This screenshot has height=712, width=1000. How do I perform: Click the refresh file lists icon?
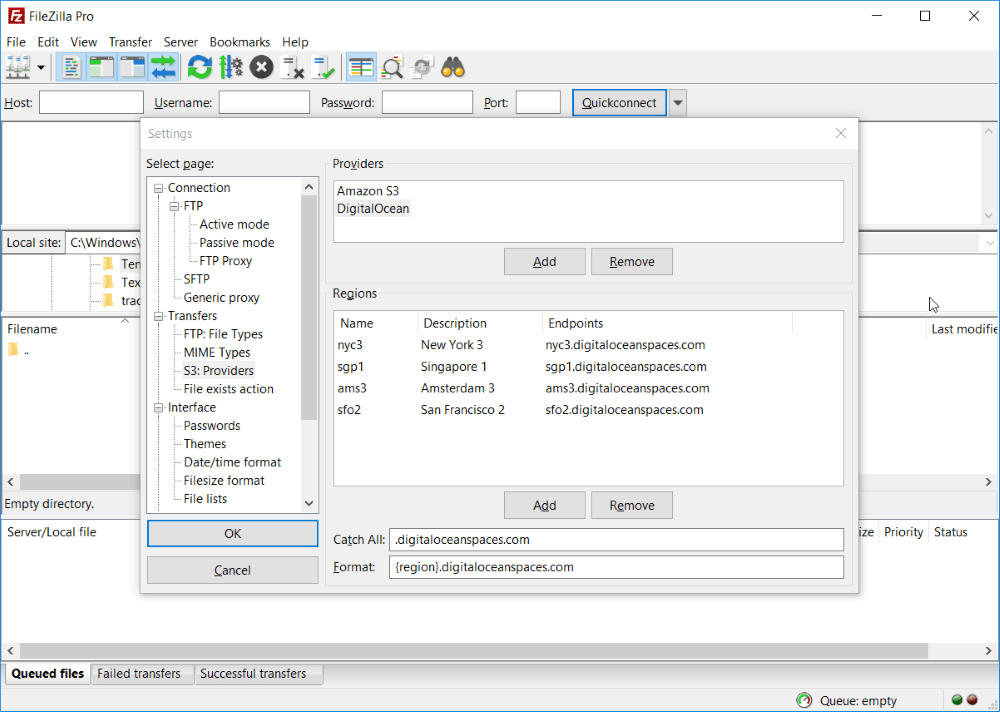[200, 67]
